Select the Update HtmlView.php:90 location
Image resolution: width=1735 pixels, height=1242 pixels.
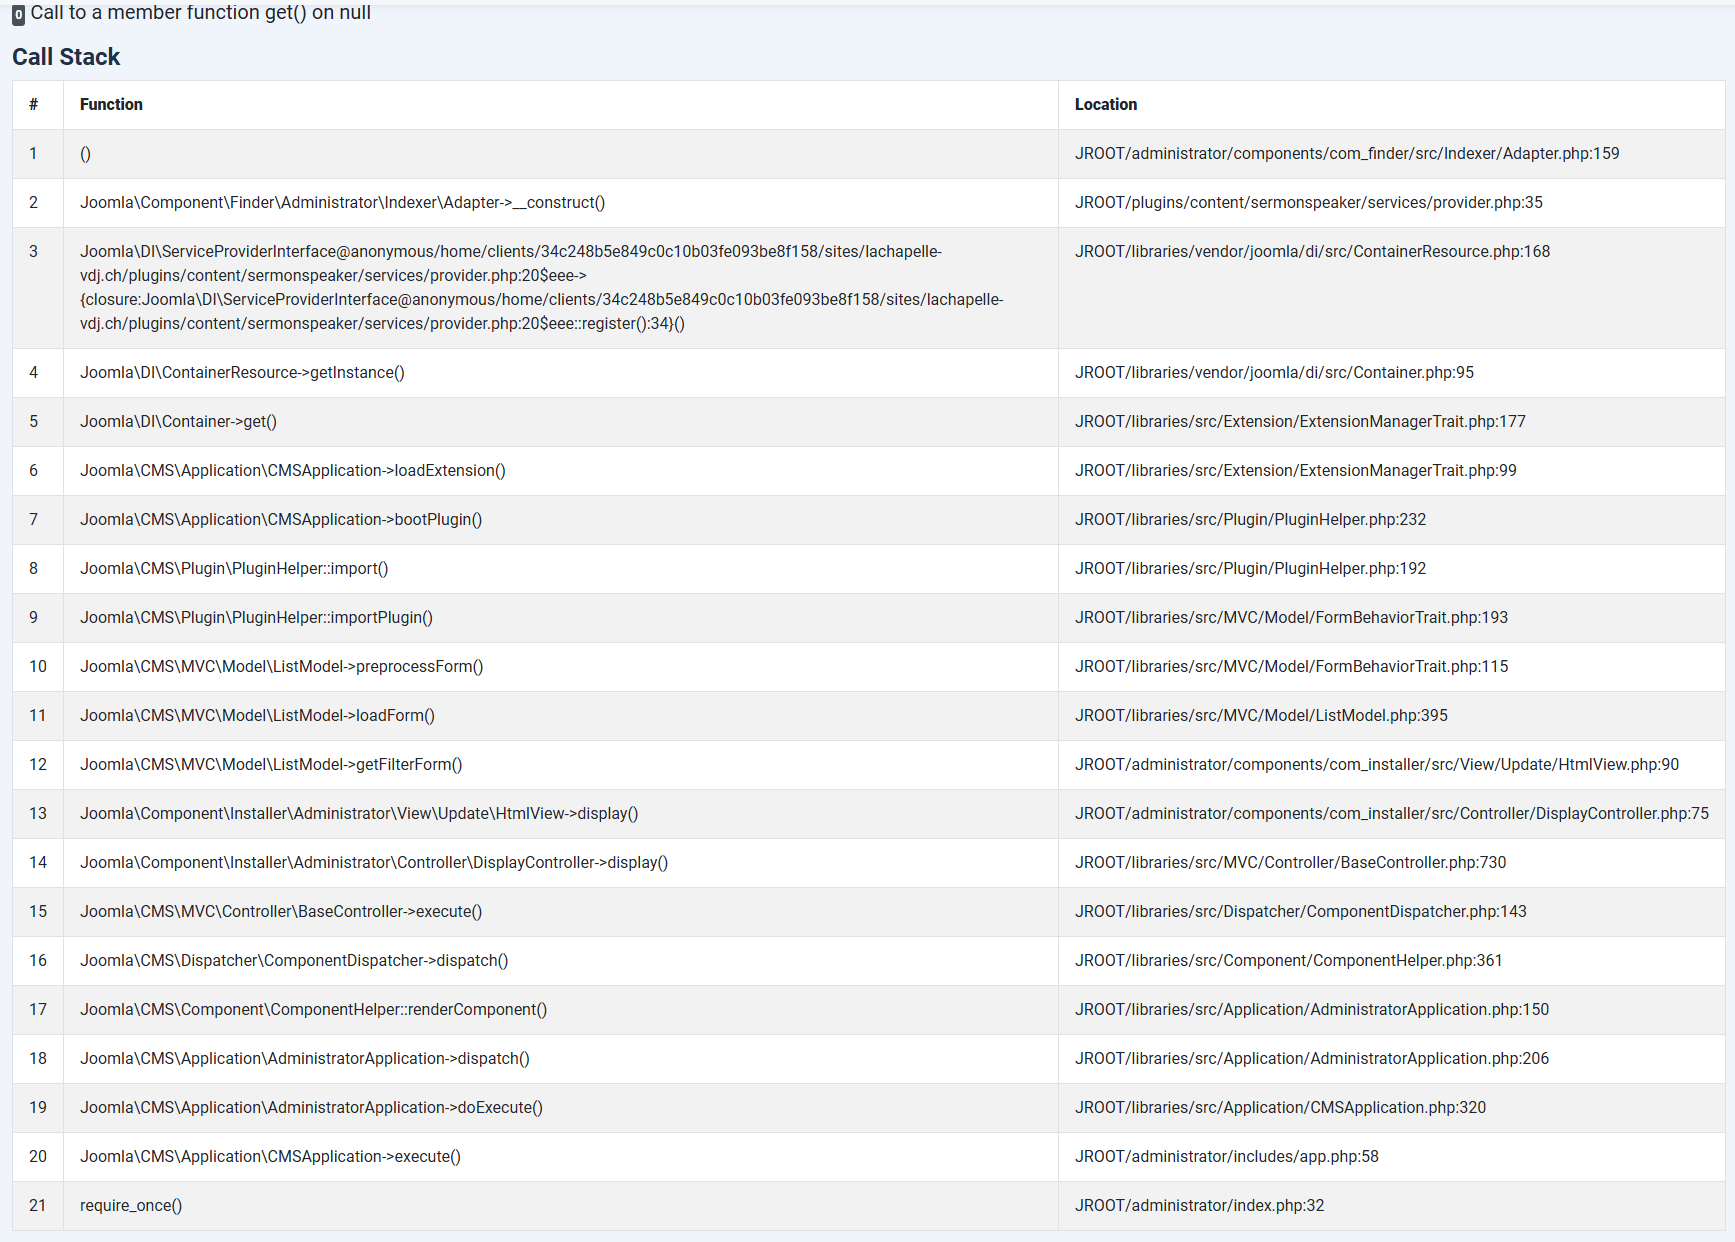coord(1376,764)
